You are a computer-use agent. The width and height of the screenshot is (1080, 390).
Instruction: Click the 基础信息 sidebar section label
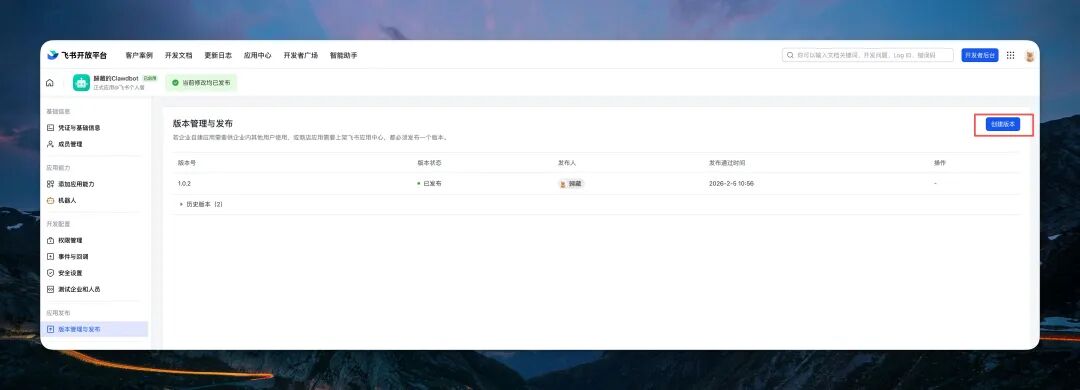[x=58, y=112]
